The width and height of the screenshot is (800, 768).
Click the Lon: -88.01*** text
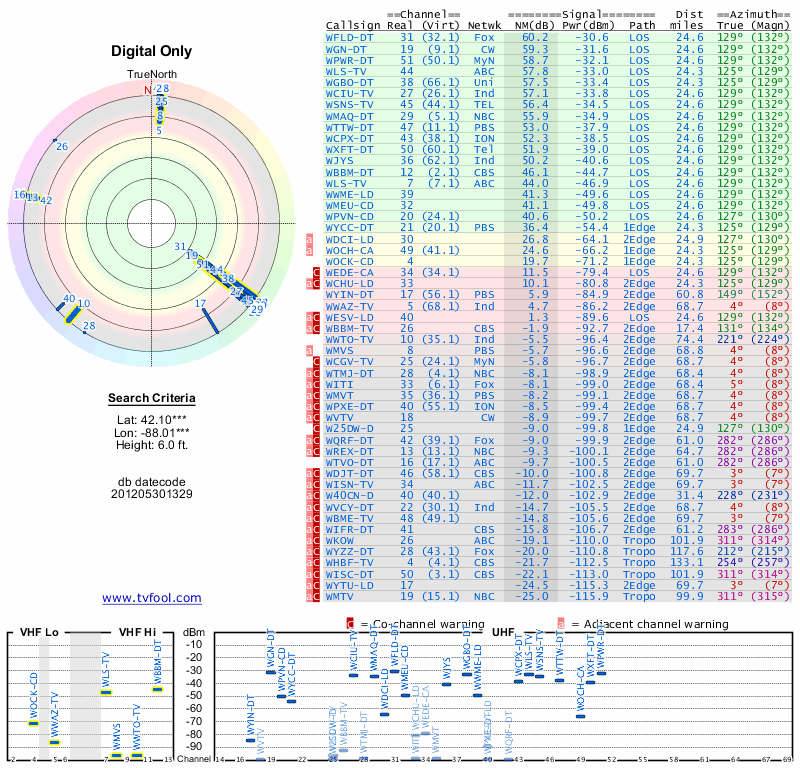pyautogui.click(x=152, y=433)
